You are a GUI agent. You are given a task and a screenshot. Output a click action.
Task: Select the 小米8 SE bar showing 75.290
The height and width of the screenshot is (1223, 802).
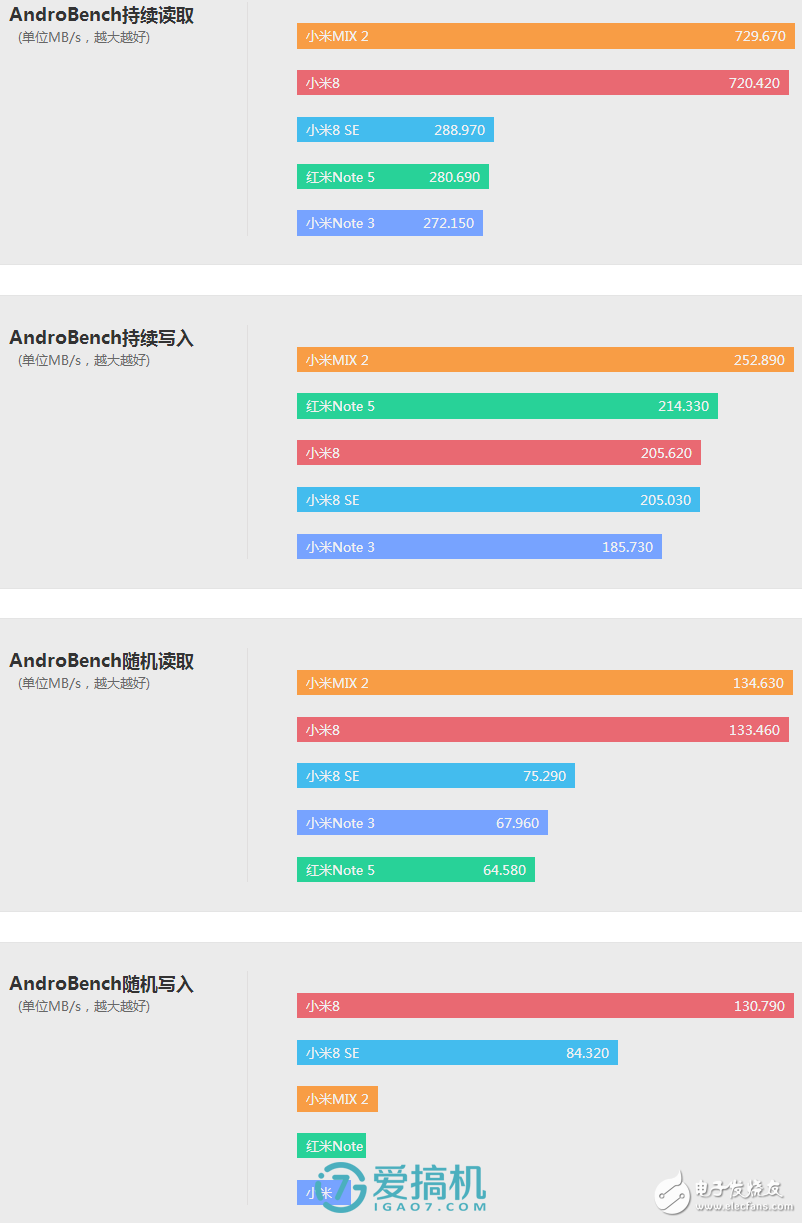coord(435,776)
